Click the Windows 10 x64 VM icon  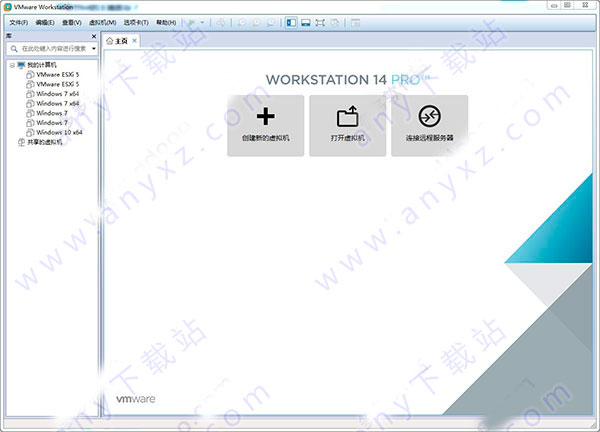30,132
